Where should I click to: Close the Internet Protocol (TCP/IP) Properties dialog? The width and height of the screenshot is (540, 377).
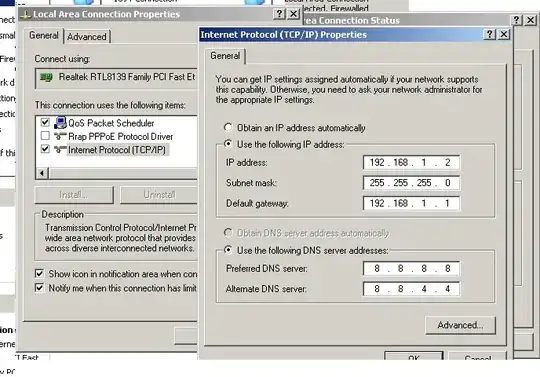click(504, 34)
